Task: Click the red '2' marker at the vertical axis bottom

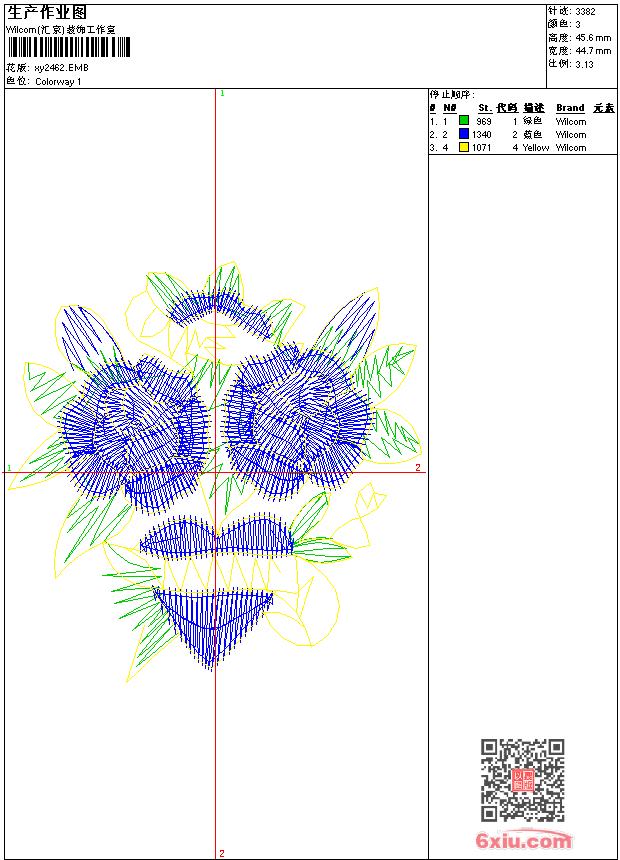Action: pos(222,853)
